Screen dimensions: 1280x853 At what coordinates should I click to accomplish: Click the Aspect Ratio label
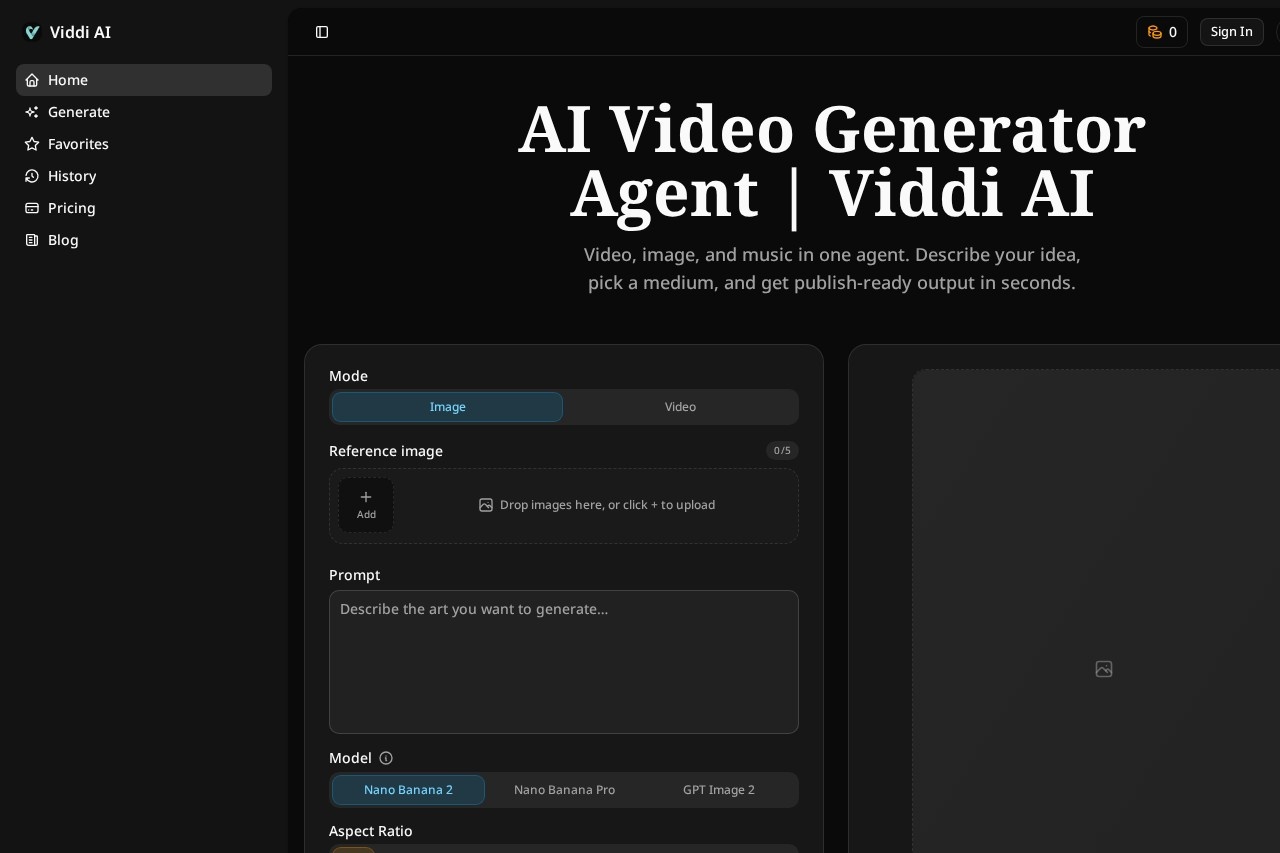click(371, 831)
